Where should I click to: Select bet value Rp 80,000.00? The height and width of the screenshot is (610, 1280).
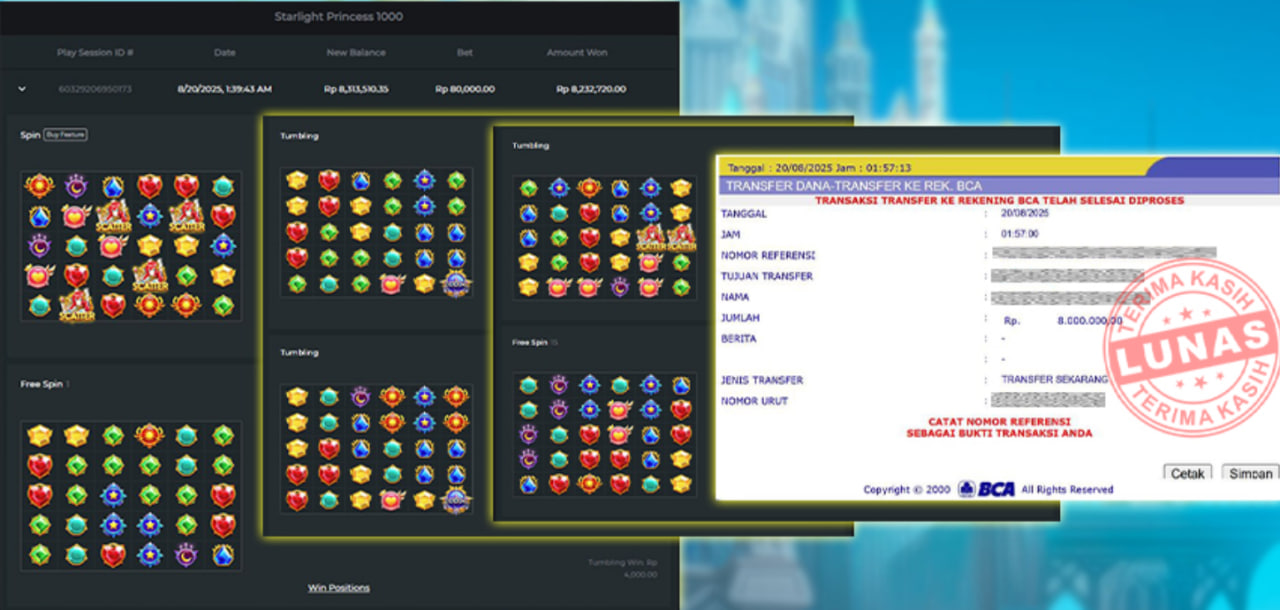(465, 89)
